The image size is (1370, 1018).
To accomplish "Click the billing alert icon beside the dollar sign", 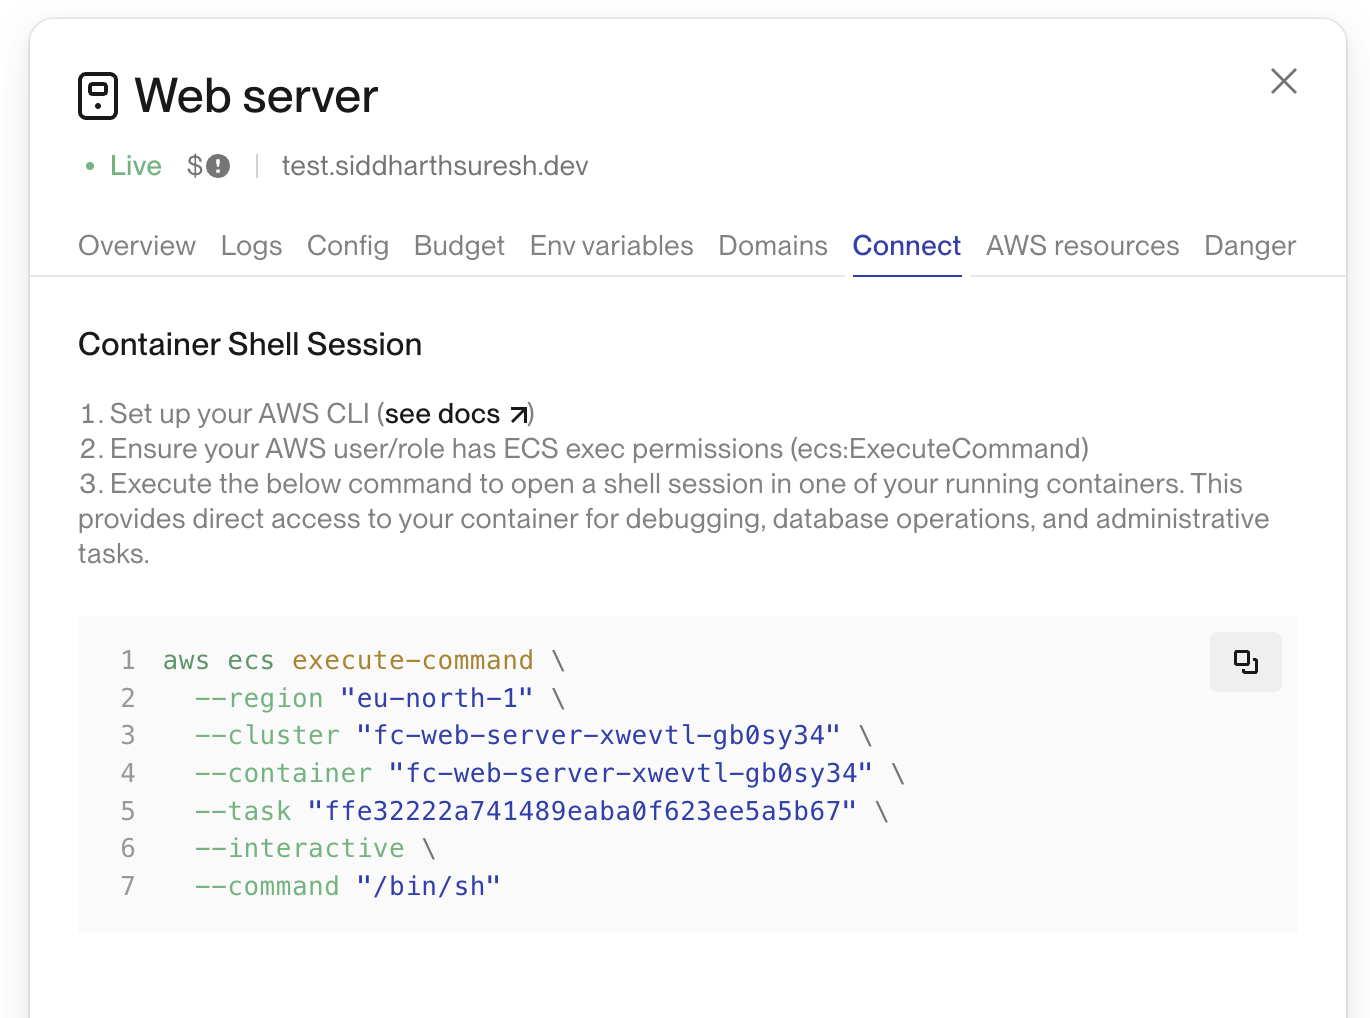I will [218, 166].
